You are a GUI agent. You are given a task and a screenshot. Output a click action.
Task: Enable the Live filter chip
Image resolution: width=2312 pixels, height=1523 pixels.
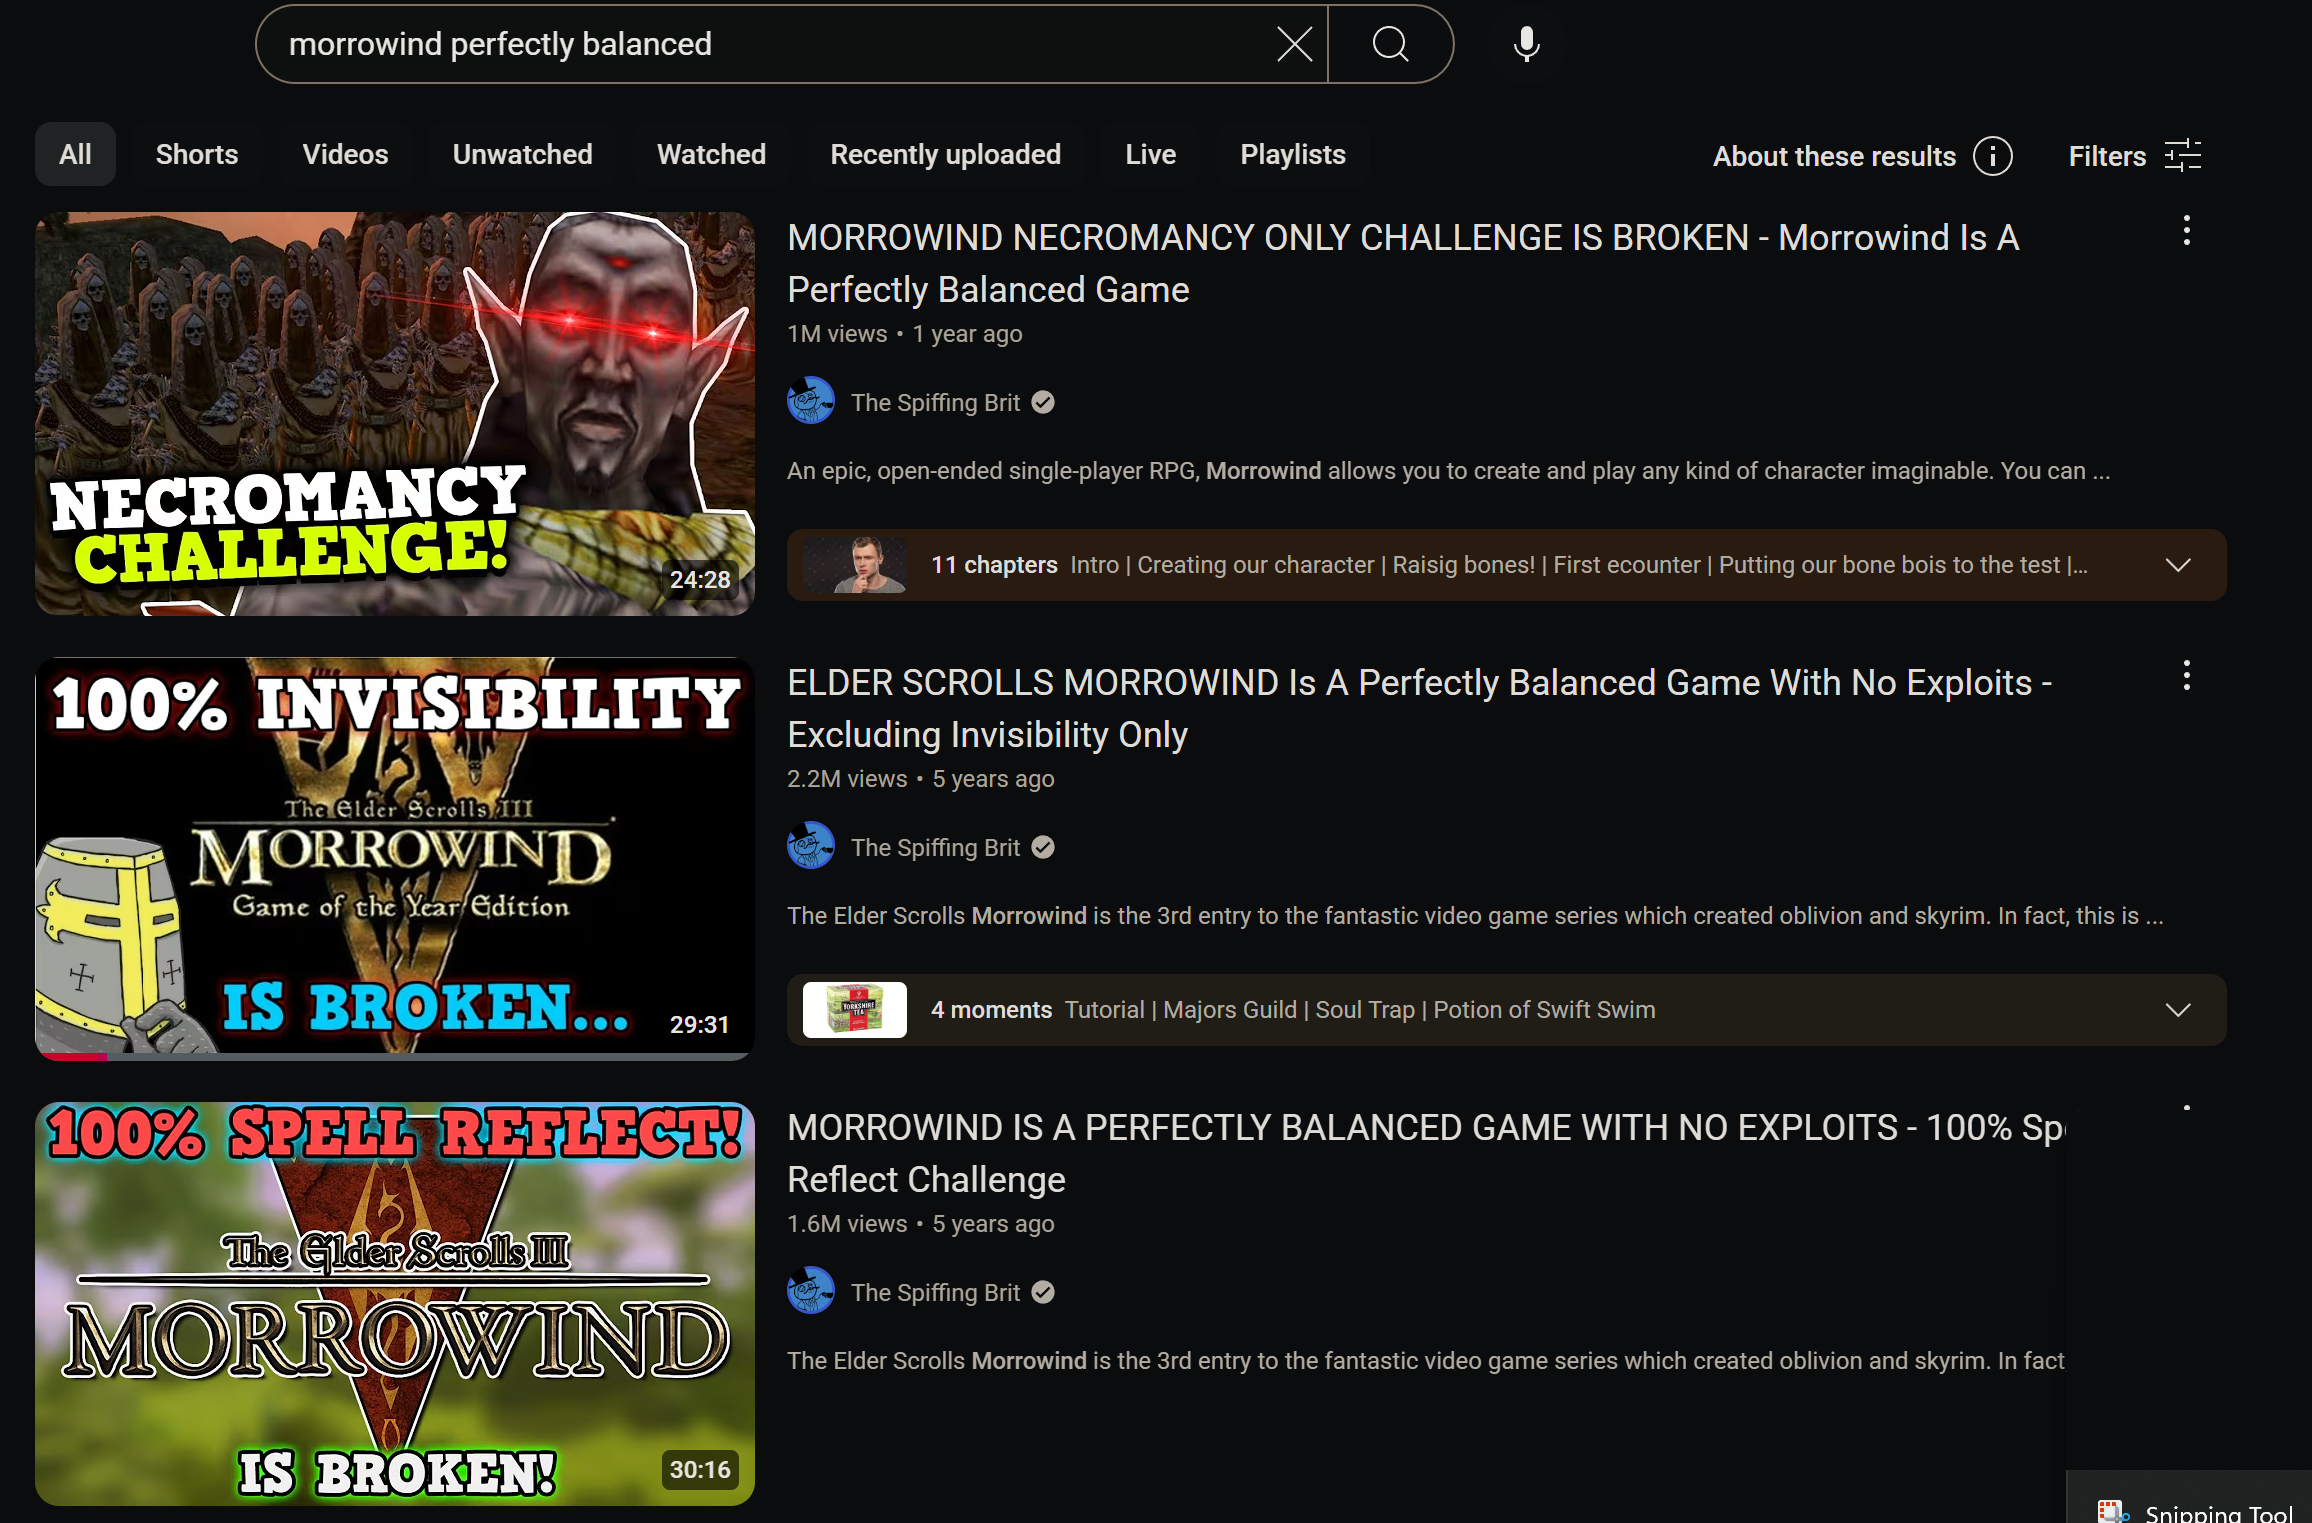pos(1150,155)
